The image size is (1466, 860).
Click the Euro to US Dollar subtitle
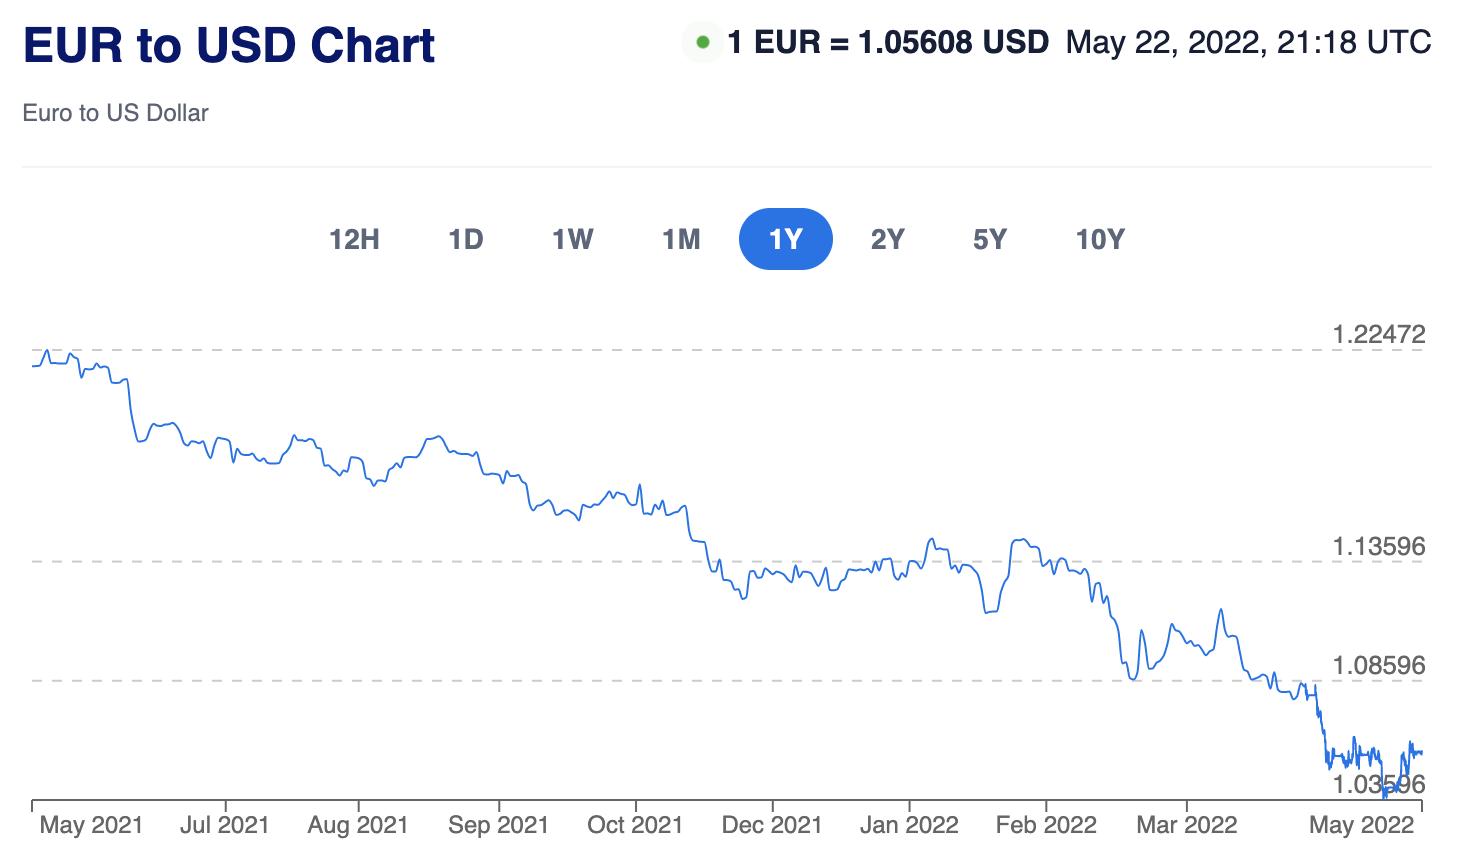115,113
